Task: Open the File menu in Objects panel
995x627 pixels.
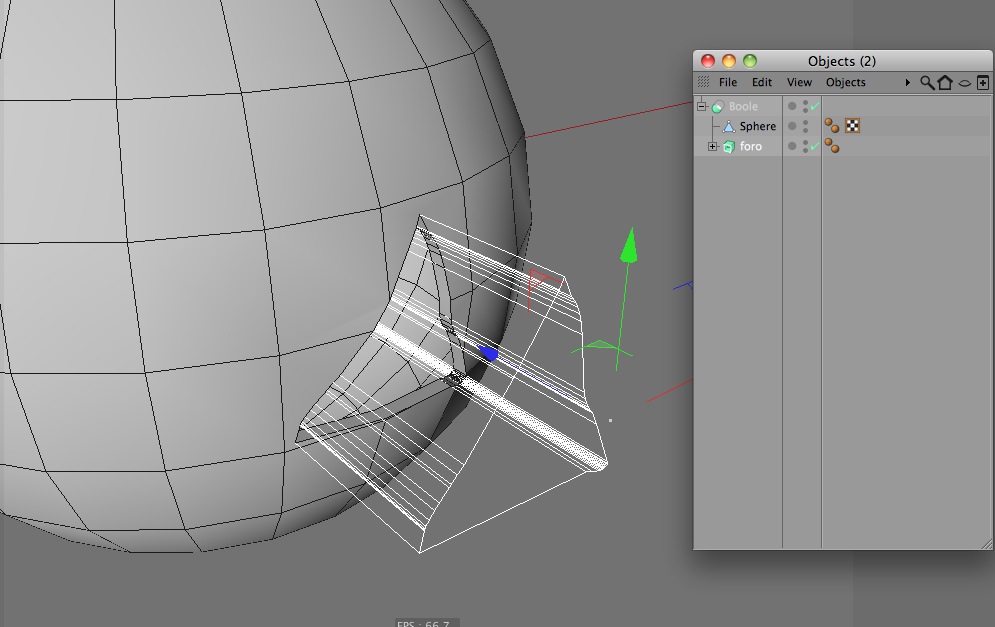Action: pos(728,82)
